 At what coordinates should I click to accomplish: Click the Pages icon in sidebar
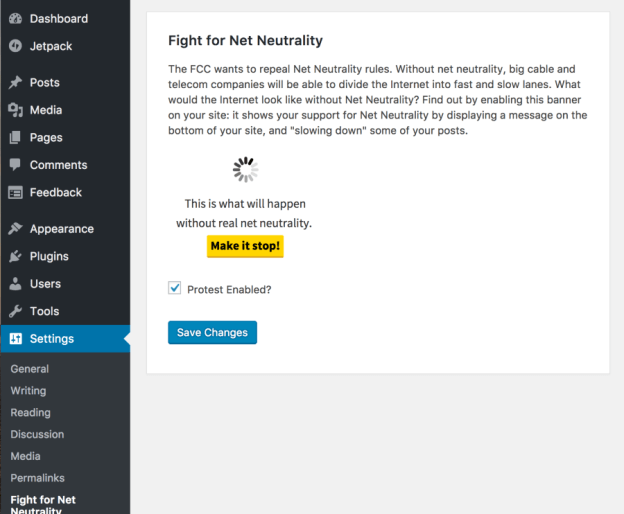15,137
